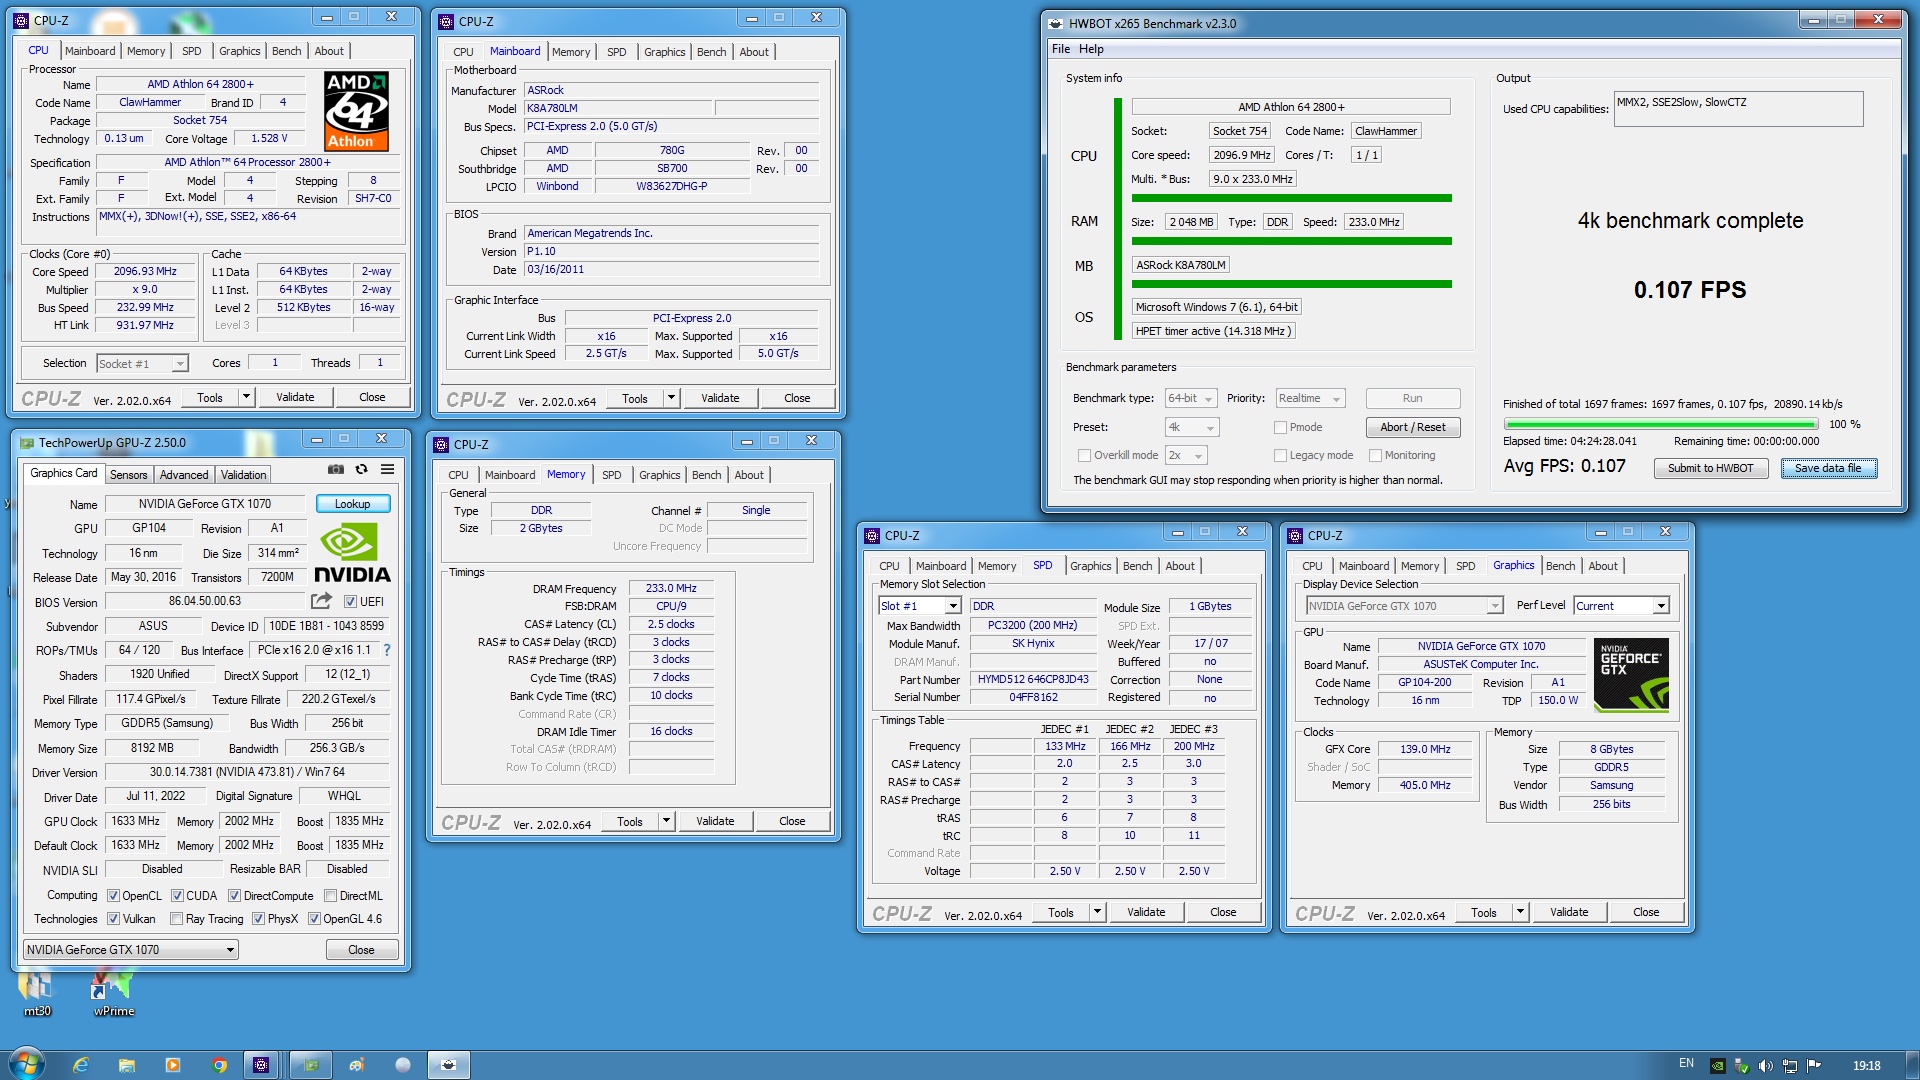Switch to Bench tab in CPU-Z CPU window
Viewport: 1920px width, 1080px height.
pos(286,51)
